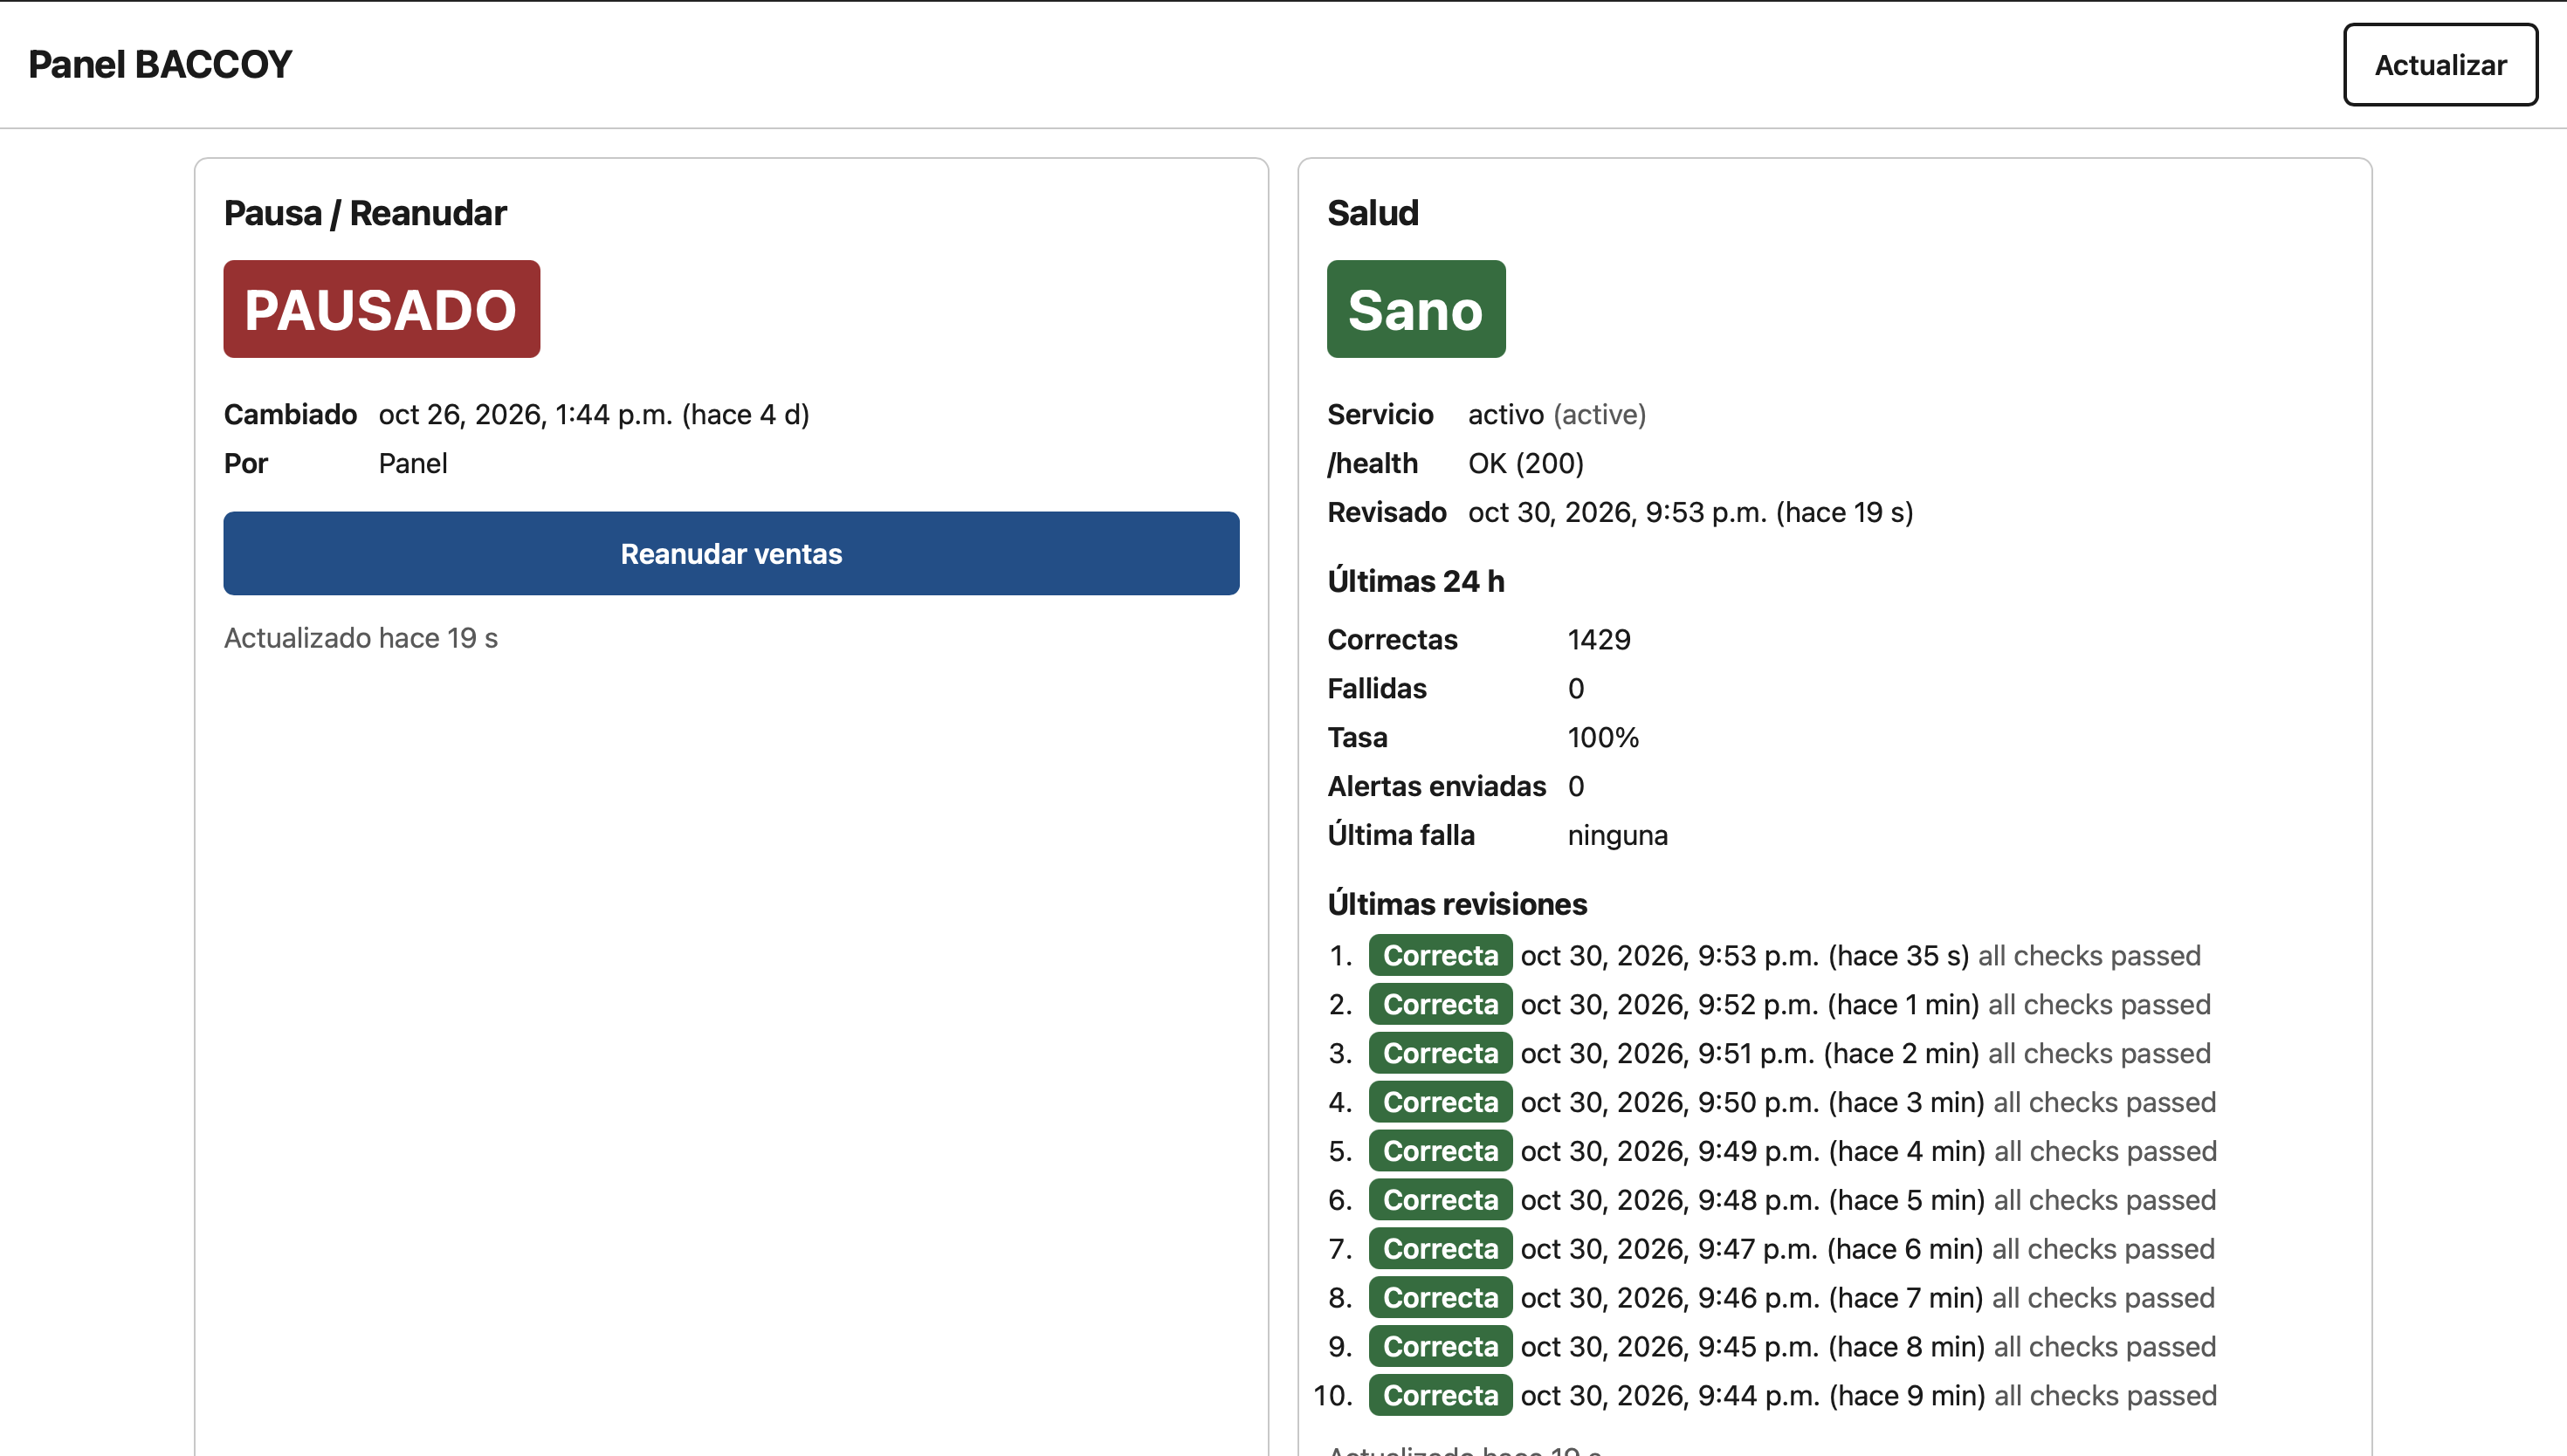Click the /health value OK (200)
This screenshot has height=1456, width=2567.
(1526, 463)
